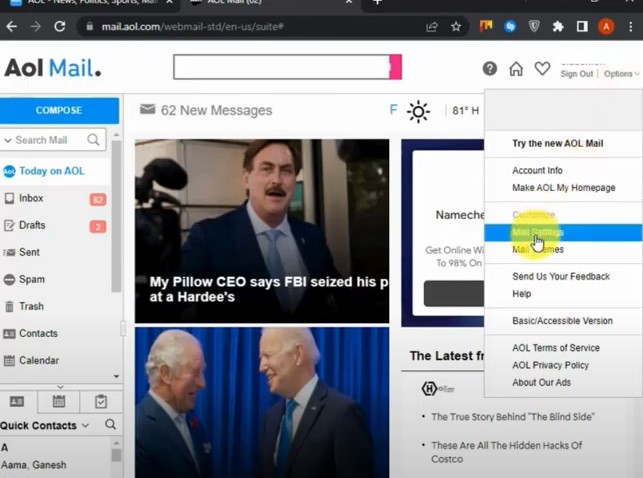Choose Customize in the Options menu
Screen dimensions: 643x478
point(534,215)
